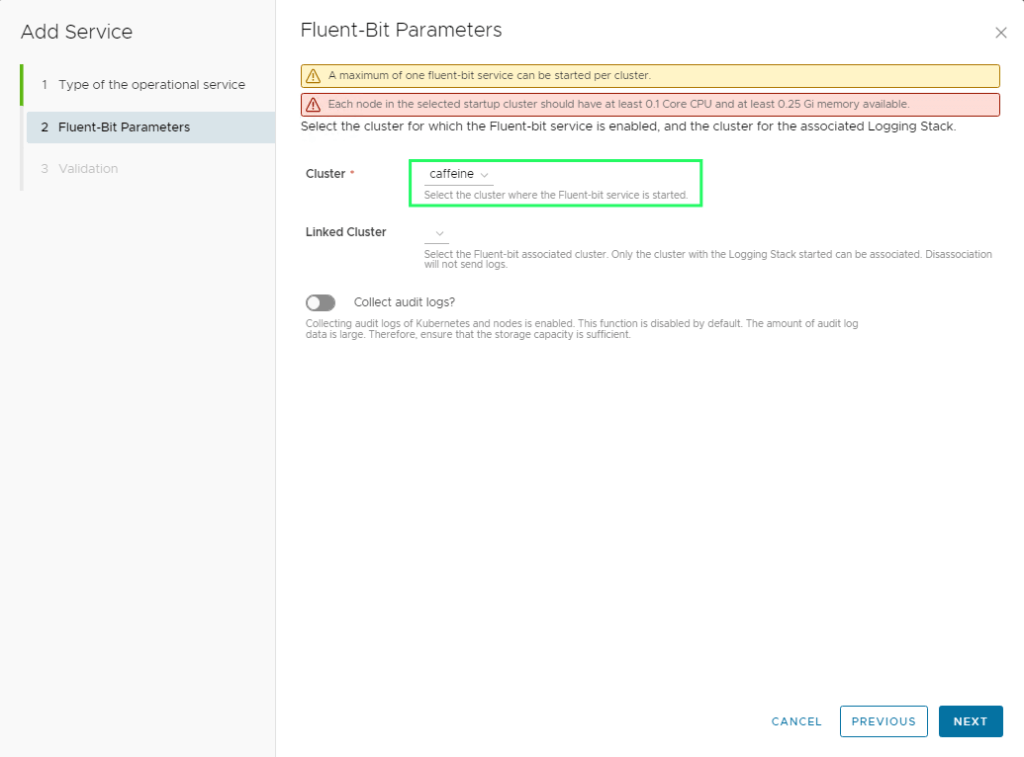This screenshot has height=757, width=1024.
Task: Click the NEXT button
Action: pos(970,721)
